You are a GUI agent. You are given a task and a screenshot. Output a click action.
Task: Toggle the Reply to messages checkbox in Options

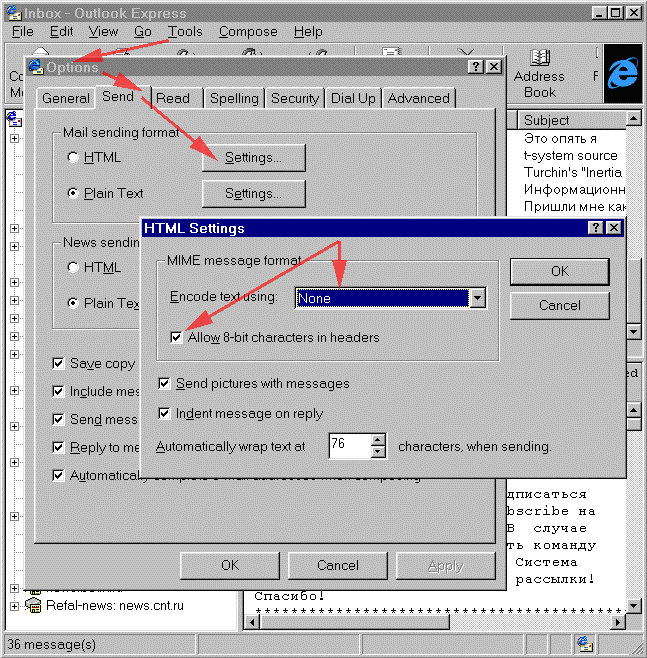pyautogui.click(x=58, y=447)
